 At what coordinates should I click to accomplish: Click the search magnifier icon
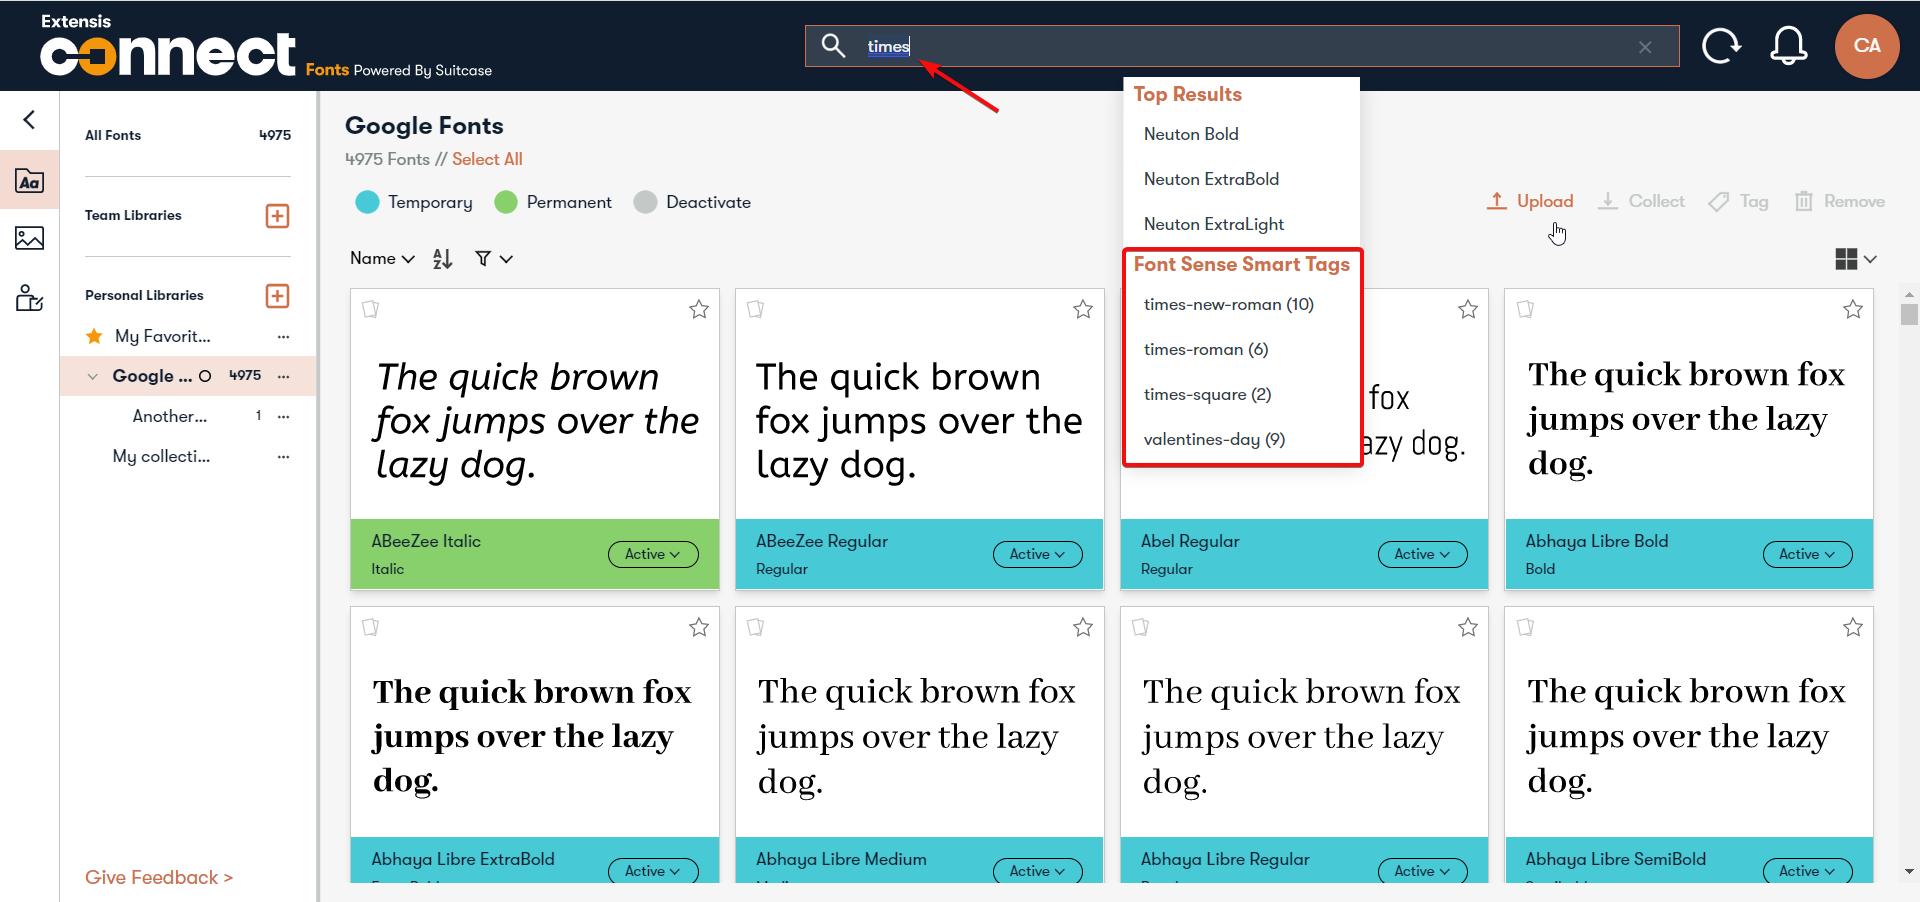pos(833,46)
